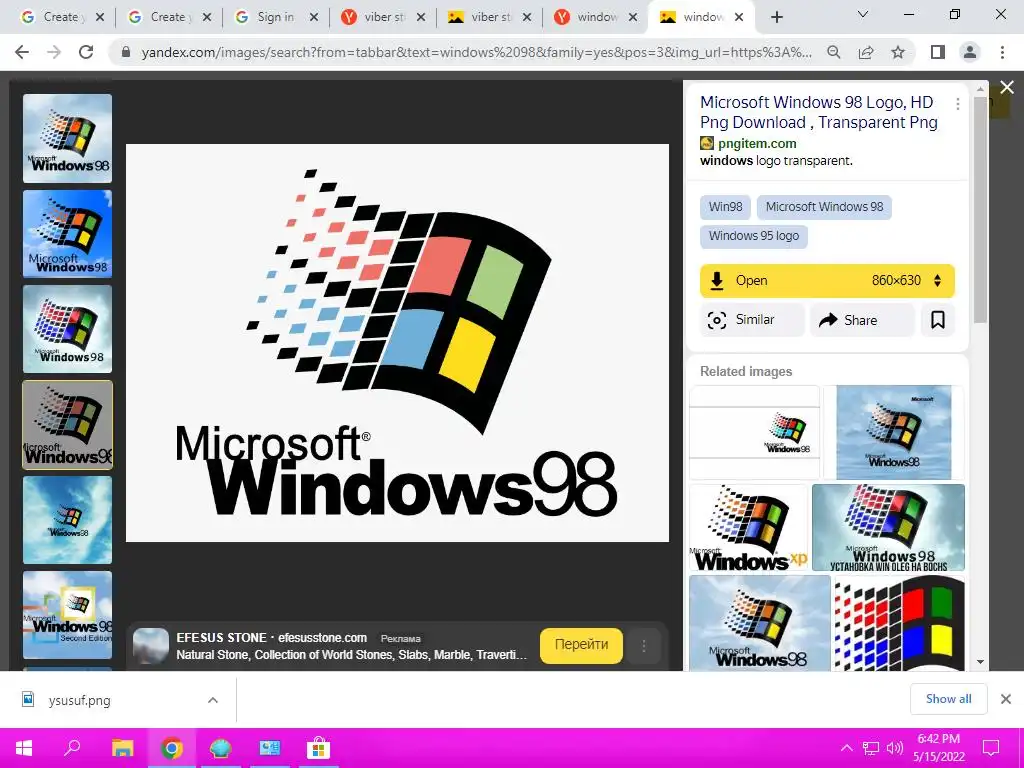1024x768 pixels.
Task: Close the Sign in tab
Action: click(313, 18)
